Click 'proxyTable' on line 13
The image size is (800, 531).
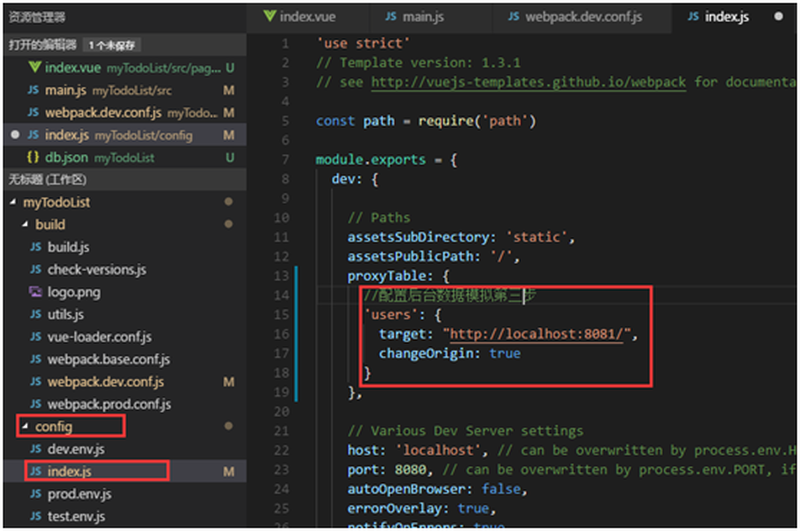click(x=387, y=276)
